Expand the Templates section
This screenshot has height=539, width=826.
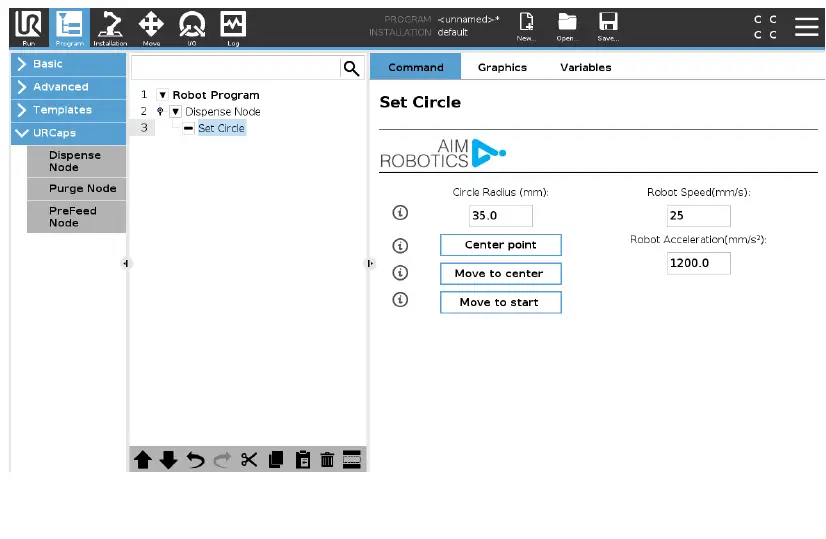[68, 110]
